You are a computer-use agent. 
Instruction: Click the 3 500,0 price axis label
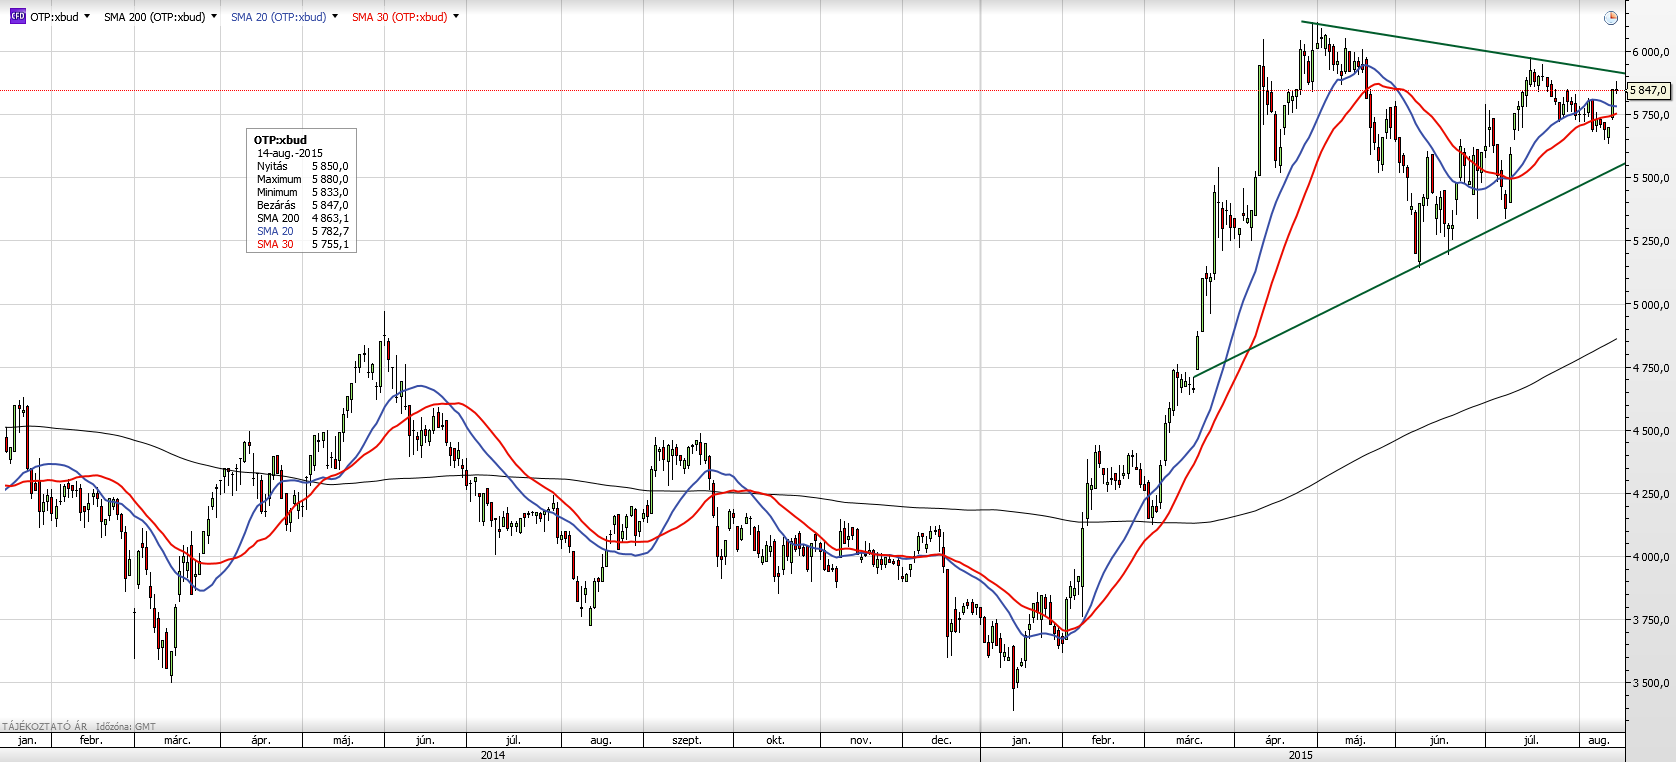pos(1651,683)
